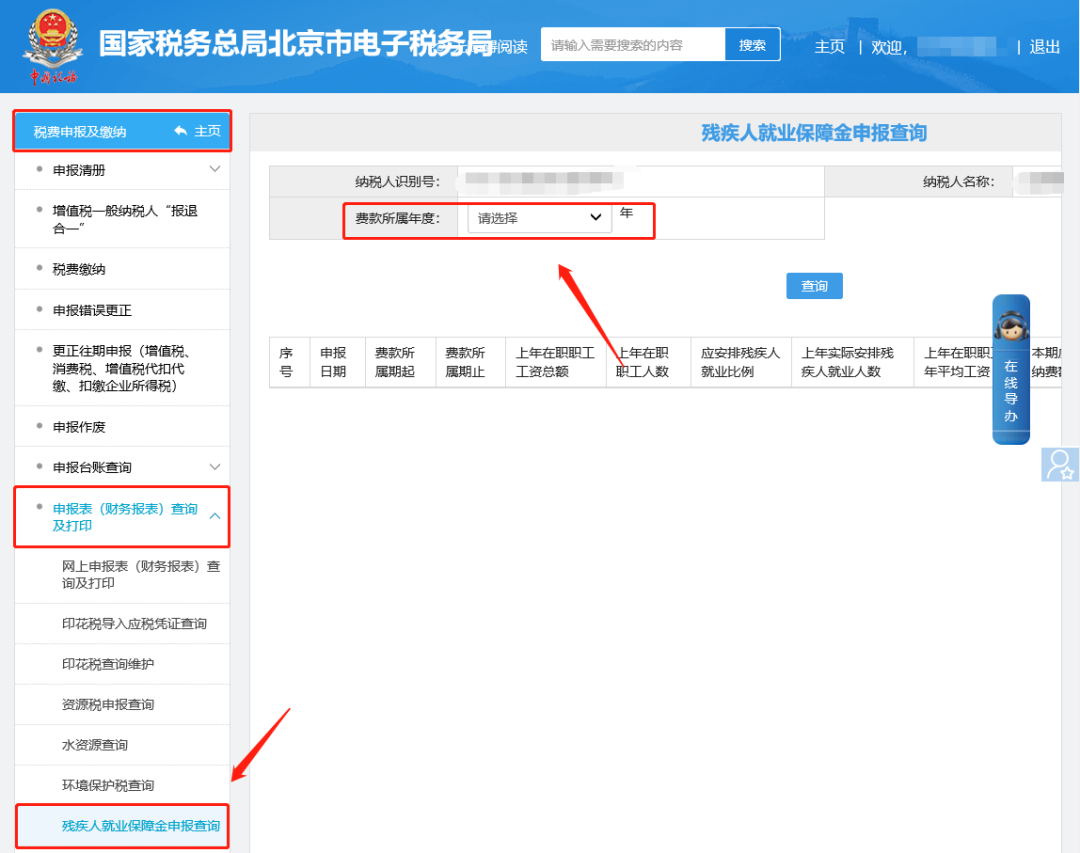This screenshot has width=1080, height=853.
Task: Expand the 申报清册 menu chevron
Action: click(215, 170)
